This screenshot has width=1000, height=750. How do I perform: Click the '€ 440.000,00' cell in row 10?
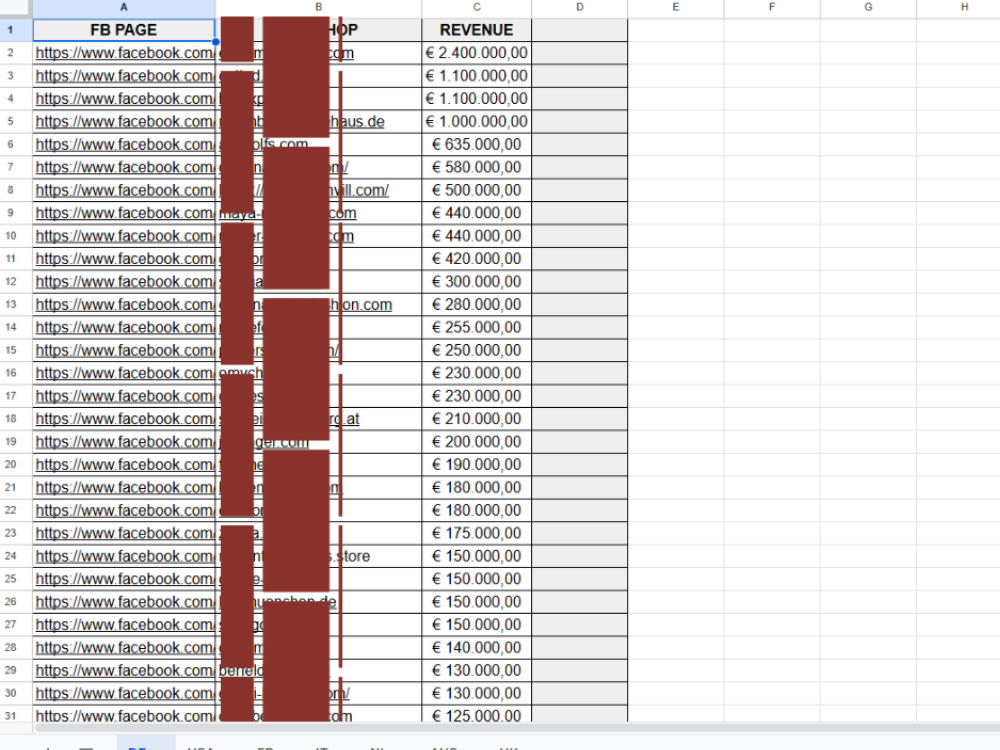click(x=476, y=236)
